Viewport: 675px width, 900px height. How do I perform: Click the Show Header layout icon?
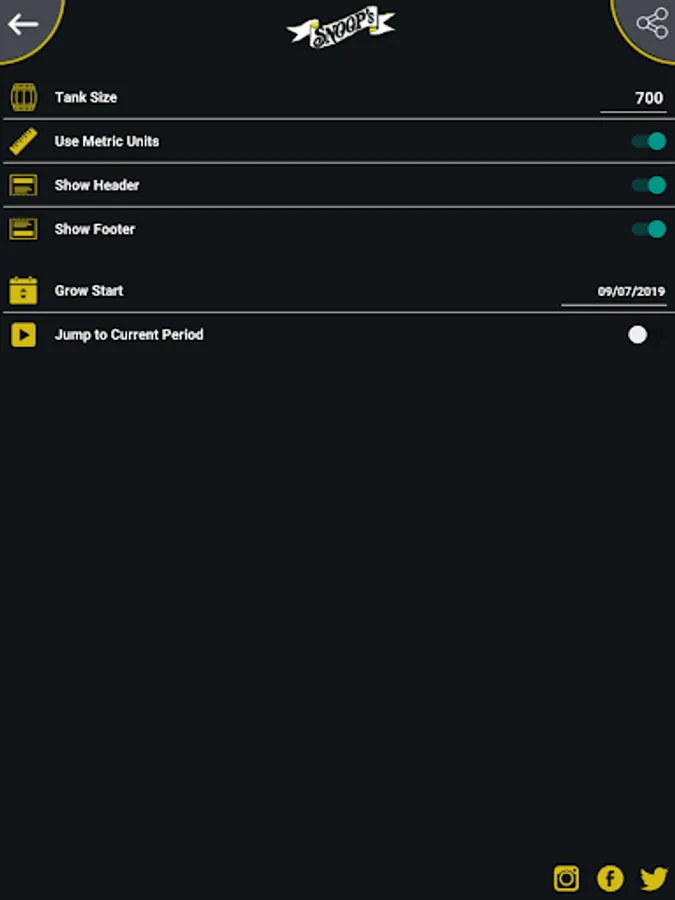(x=24, y=185)
